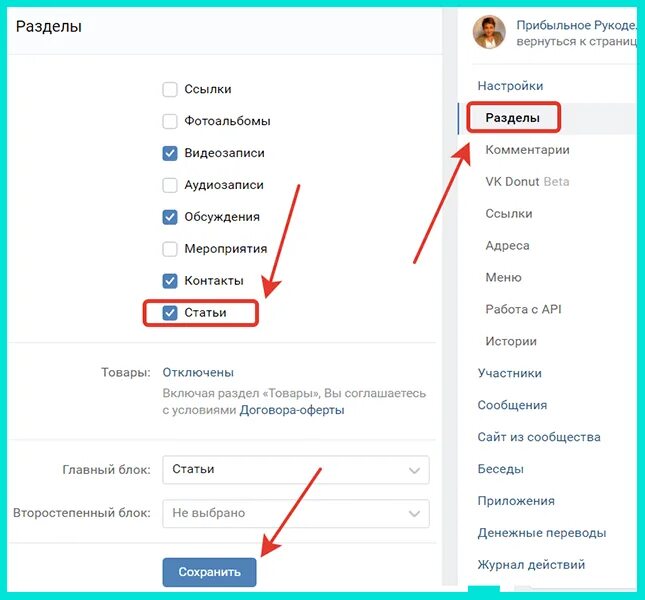Uncheck the Видеозаписи checkbox
Viewport: 645px width, 600px height.
click(x=170, y=153)
